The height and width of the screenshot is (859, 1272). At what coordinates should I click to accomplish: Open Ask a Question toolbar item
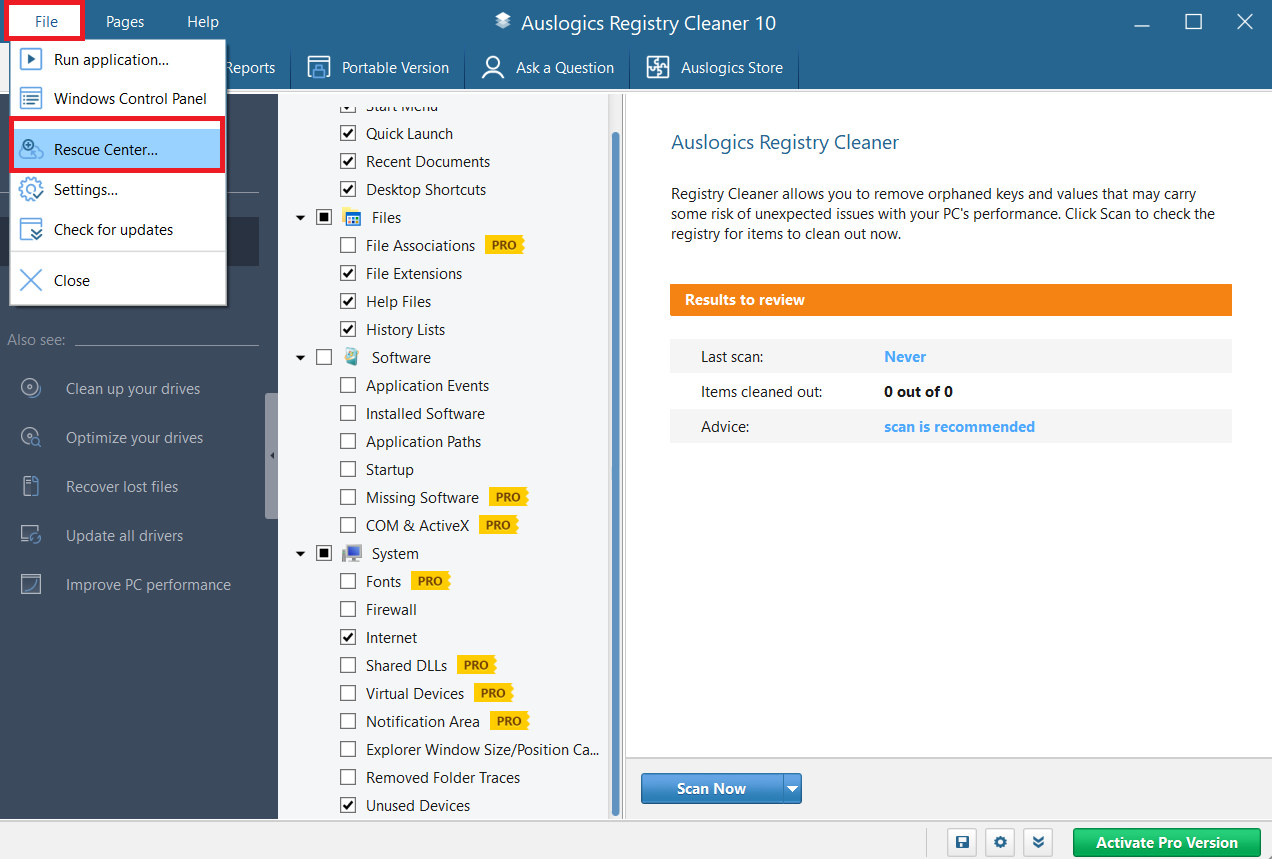pos(548,68)
